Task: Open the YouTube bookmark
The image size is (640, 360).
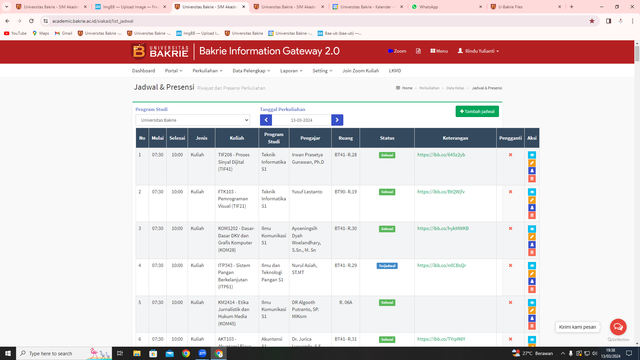Action: coord(15,33)
